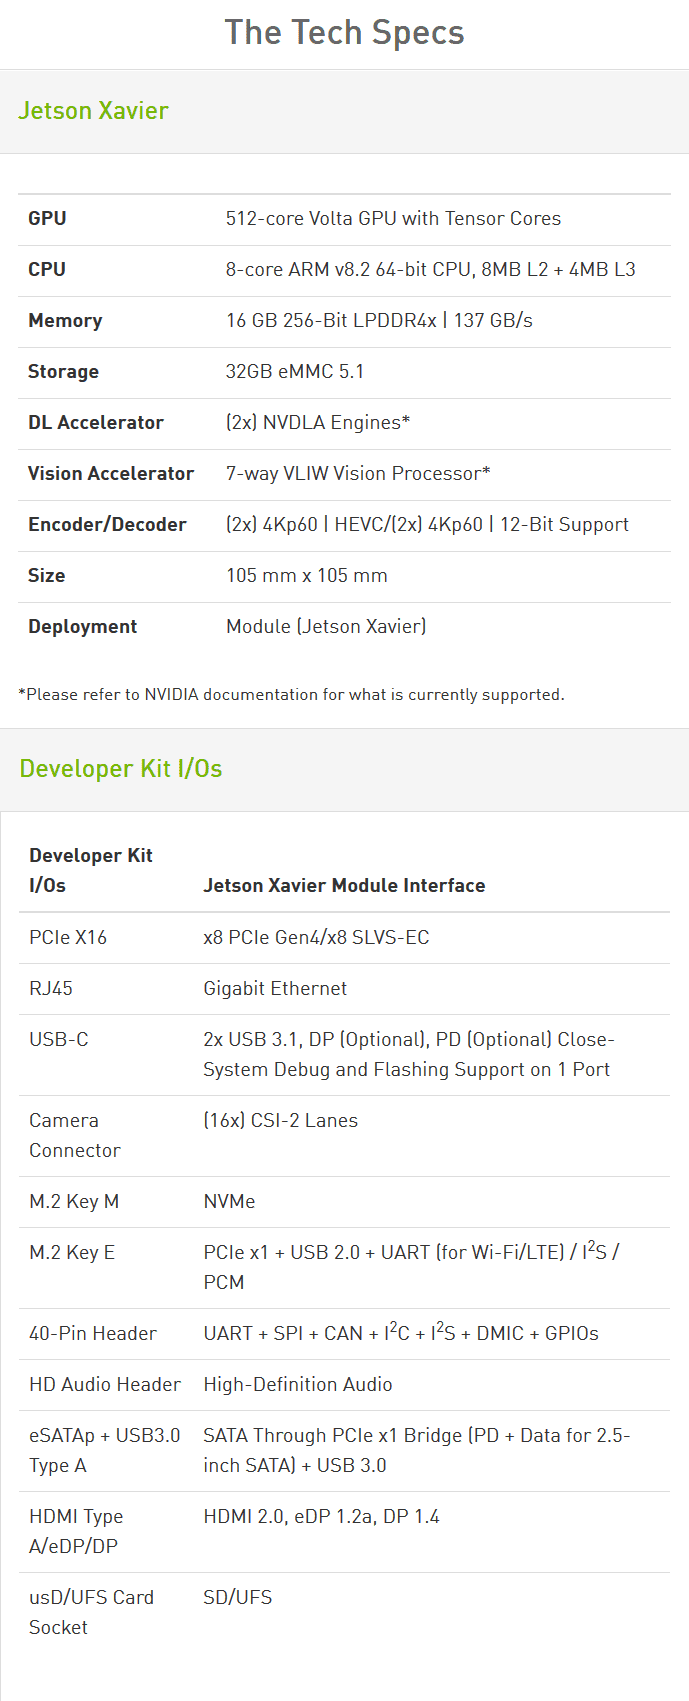Select the Memory row value
This screenshot has height=1701, width=689.
pos(379,321)
